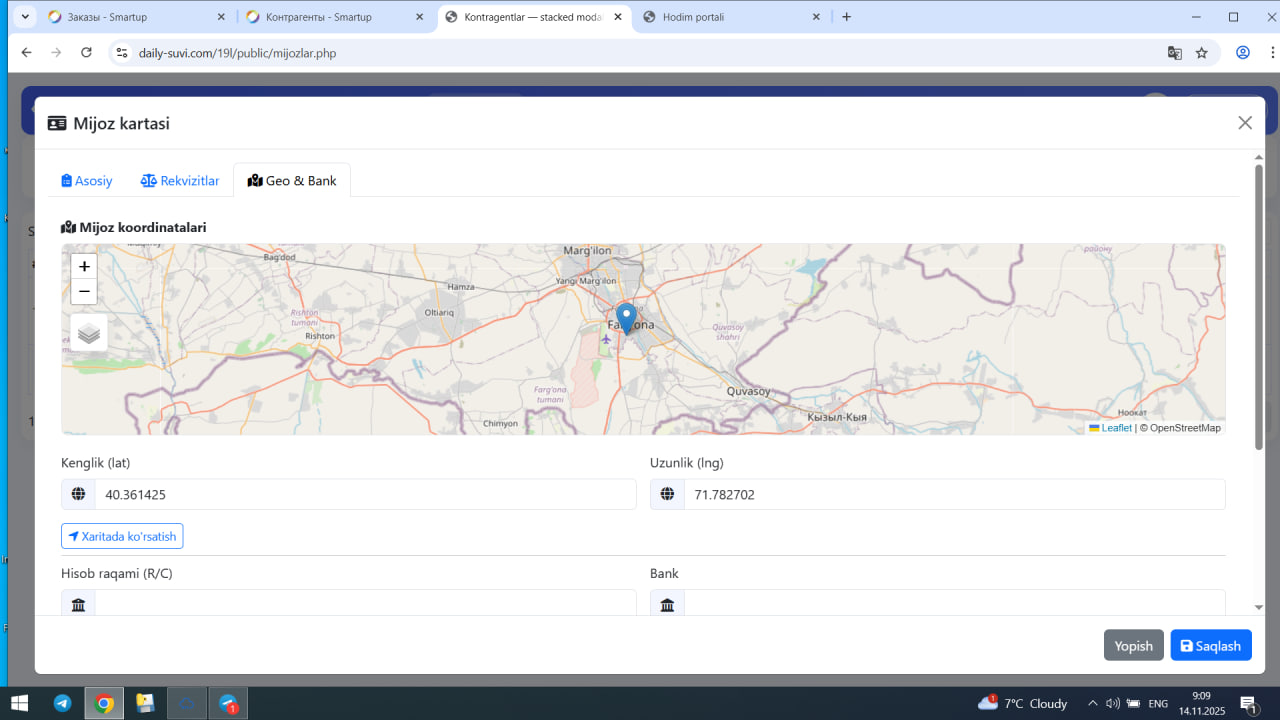Reload the page
The height and width of the screenshot is (720, 1280).
pos(87,53)
